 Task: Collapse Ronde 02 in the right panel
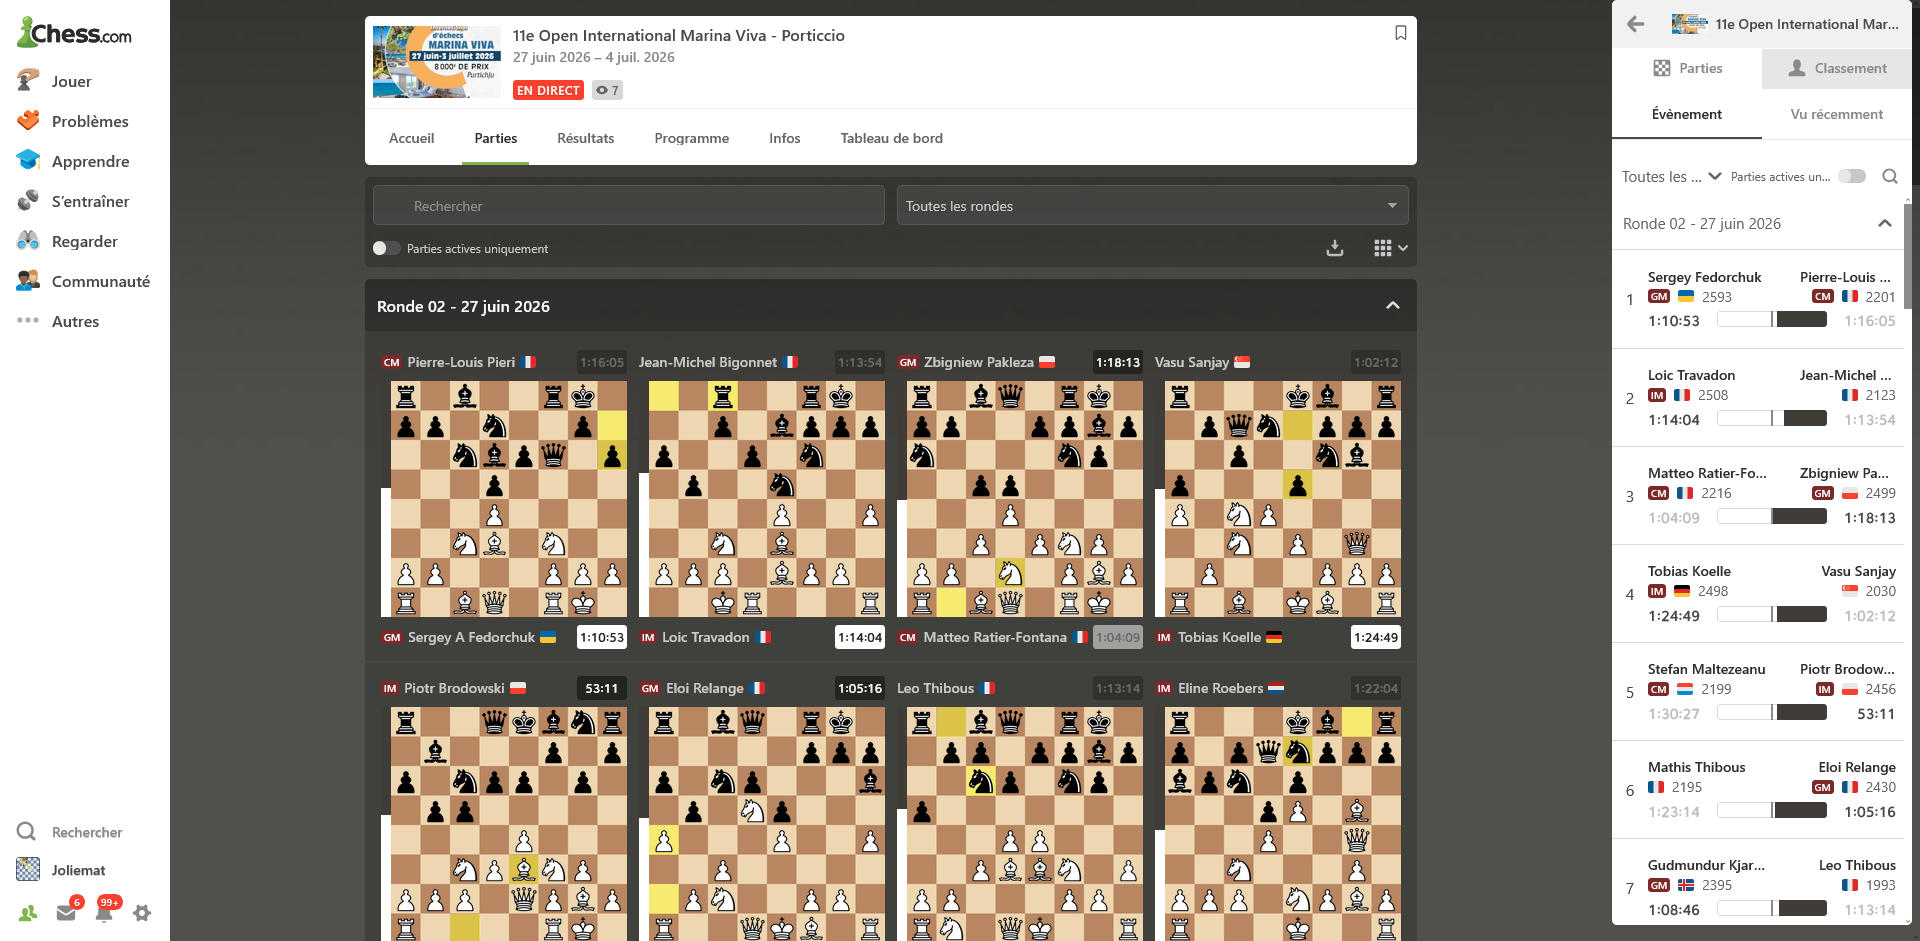point(1885,224)
